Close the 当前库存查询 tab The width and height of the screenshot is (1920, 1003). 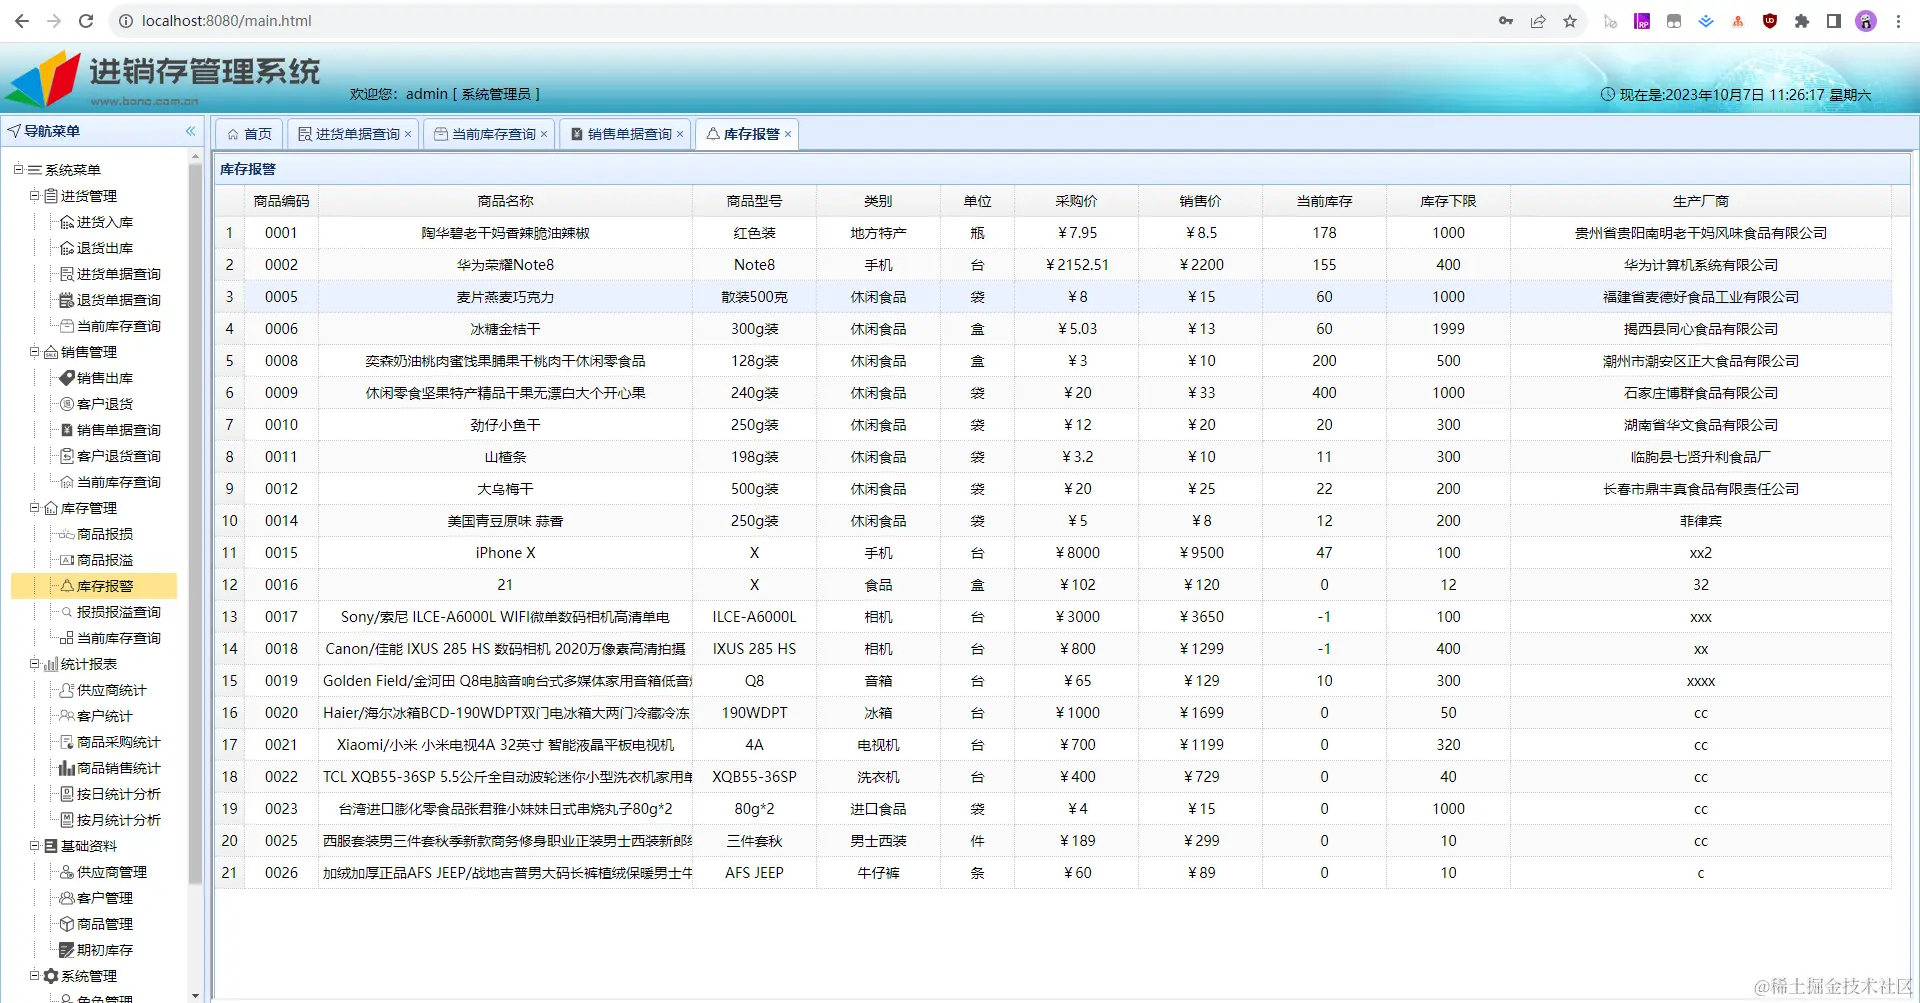(x=544, y=134)
